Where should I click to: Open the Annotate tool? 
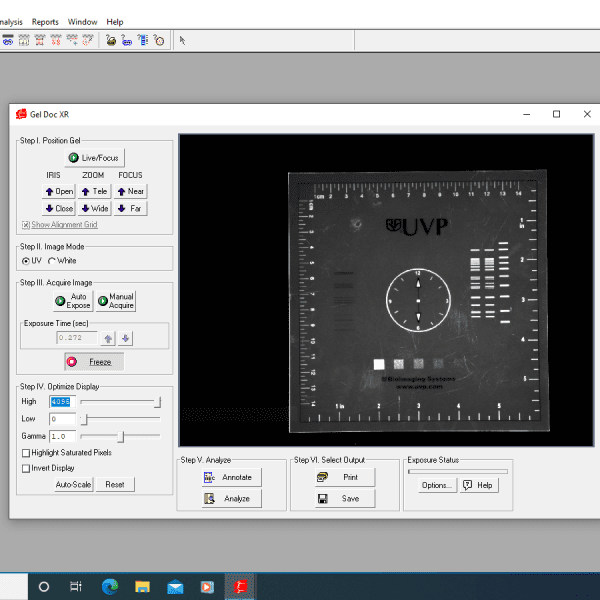(x=232, y=477)
